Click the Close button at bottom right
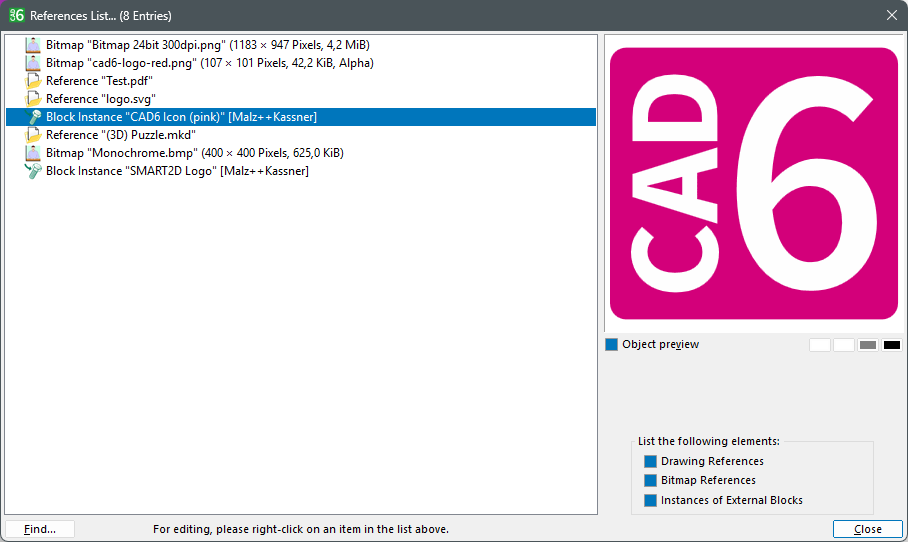Viewport: 908px width, 542px height. (867, 529)
